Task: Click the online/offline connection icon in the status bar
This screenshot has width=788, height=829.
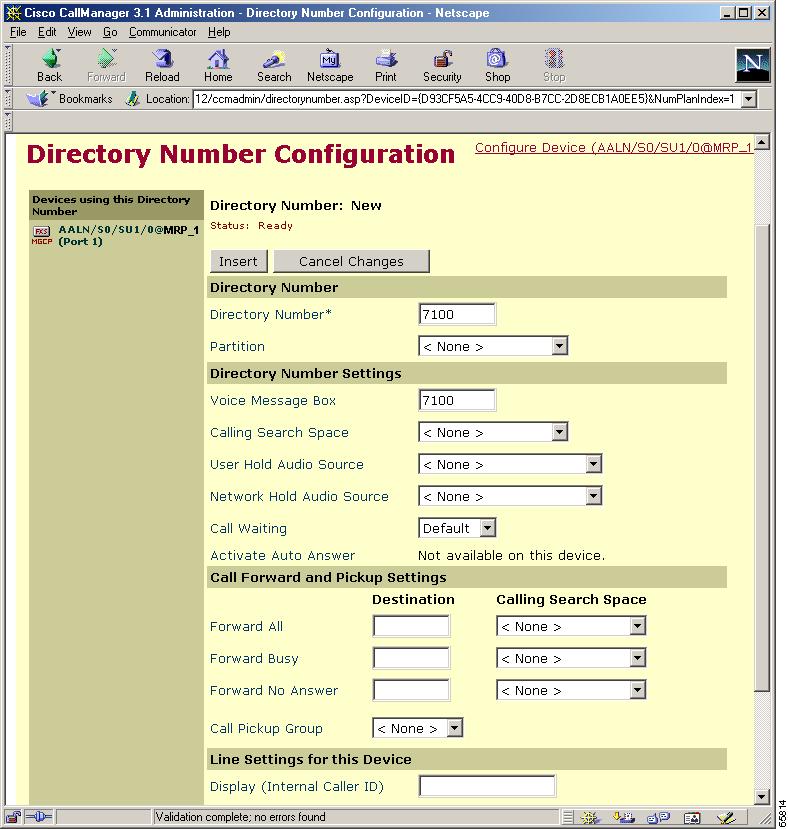Action: (x=39, y=817)
